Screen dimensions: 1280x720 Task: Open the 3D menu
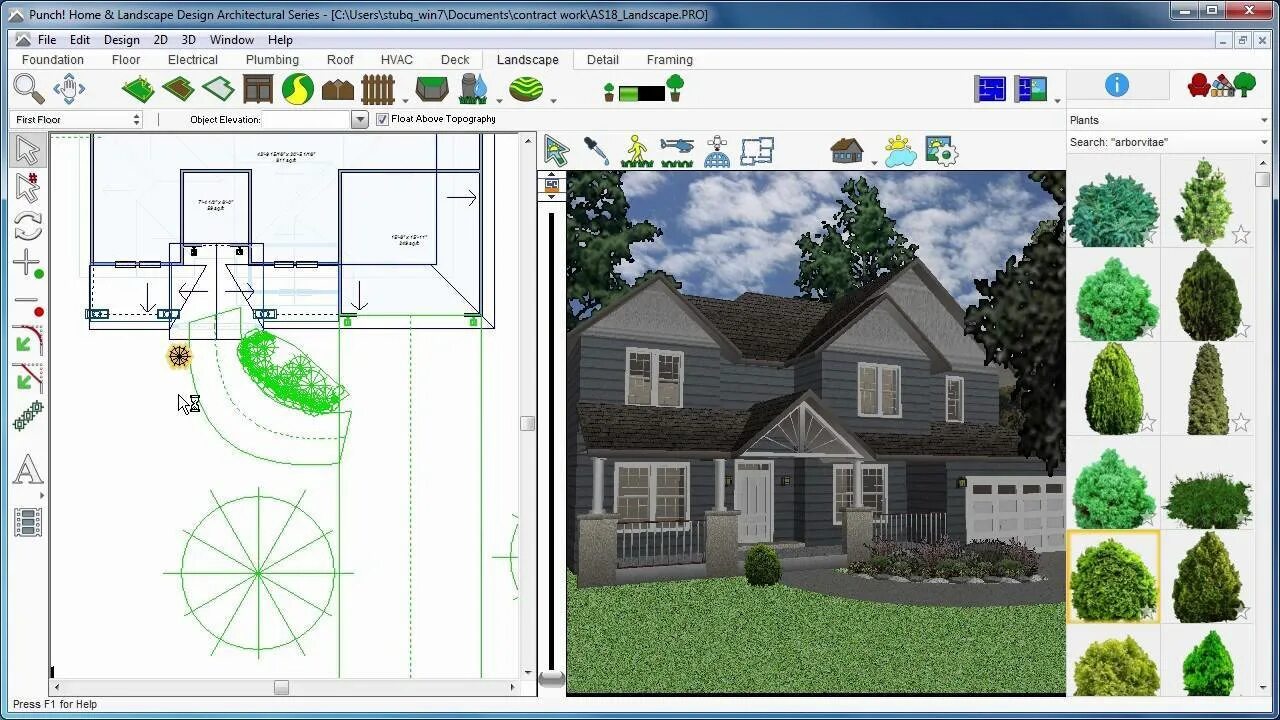(x=188, y=40)
